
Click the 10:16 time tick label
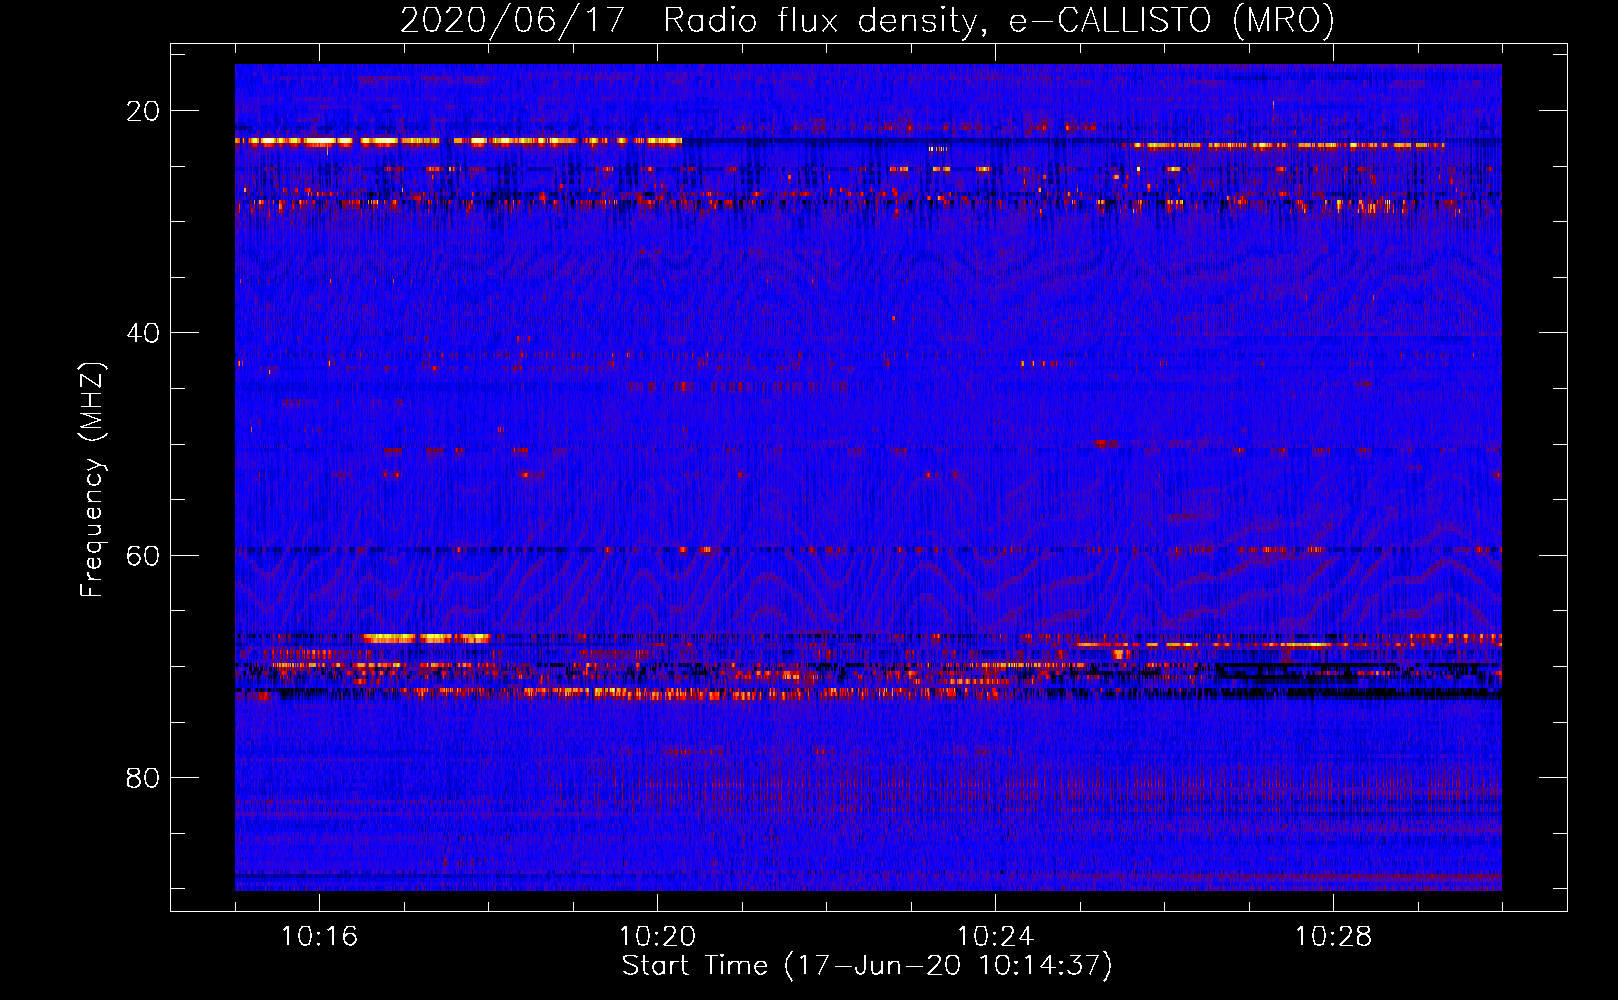[319, 937]
